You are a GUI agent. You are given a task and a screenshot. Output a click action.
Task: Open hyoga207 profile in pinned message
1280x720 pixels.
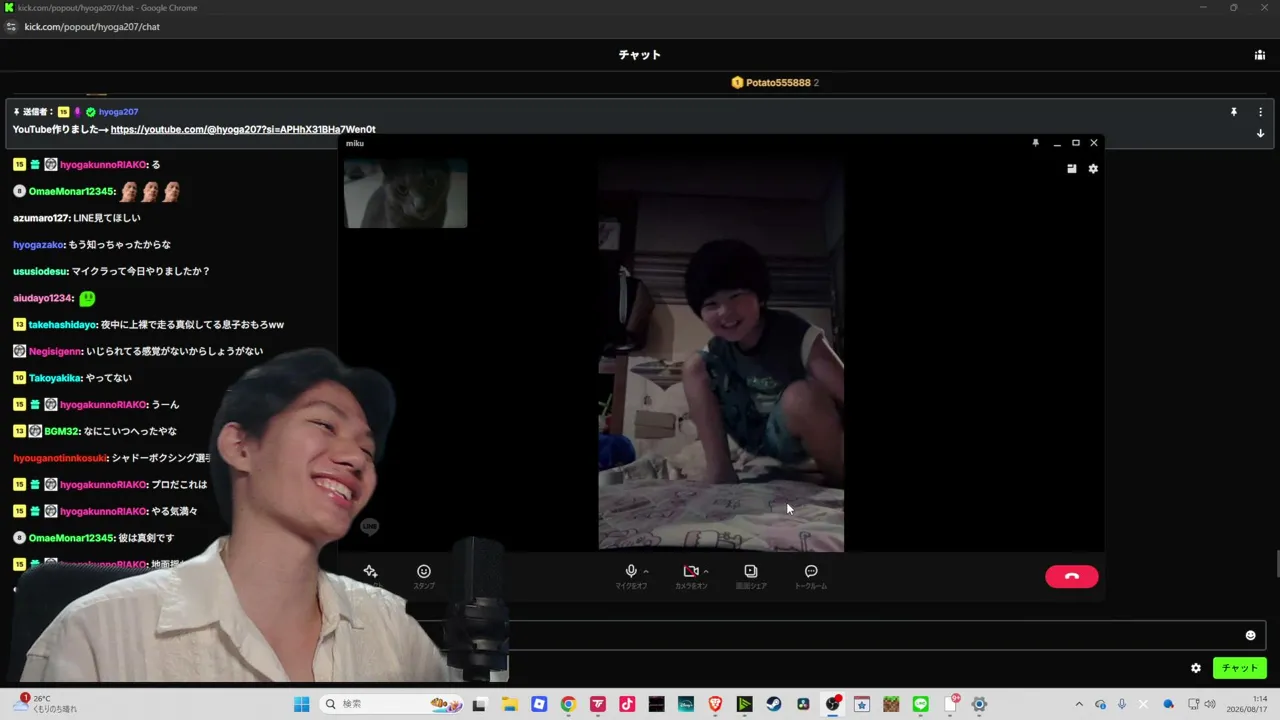(118, 112)
